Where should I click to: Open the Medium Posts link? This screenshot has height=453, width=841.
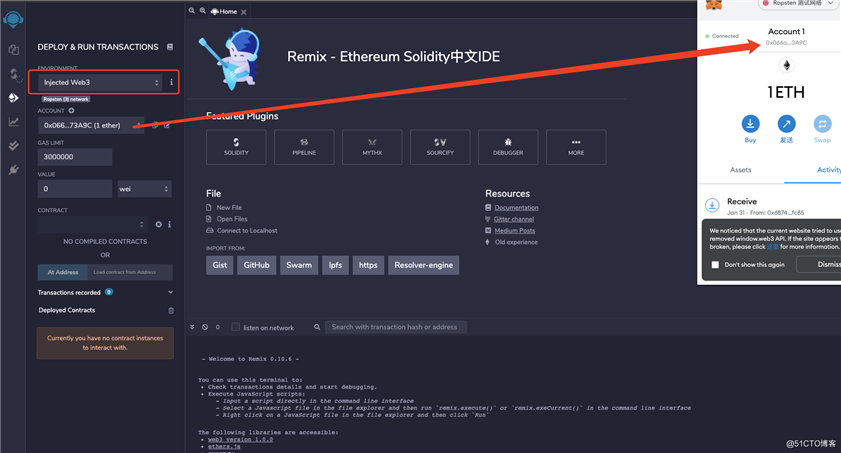tap(515, 231)
